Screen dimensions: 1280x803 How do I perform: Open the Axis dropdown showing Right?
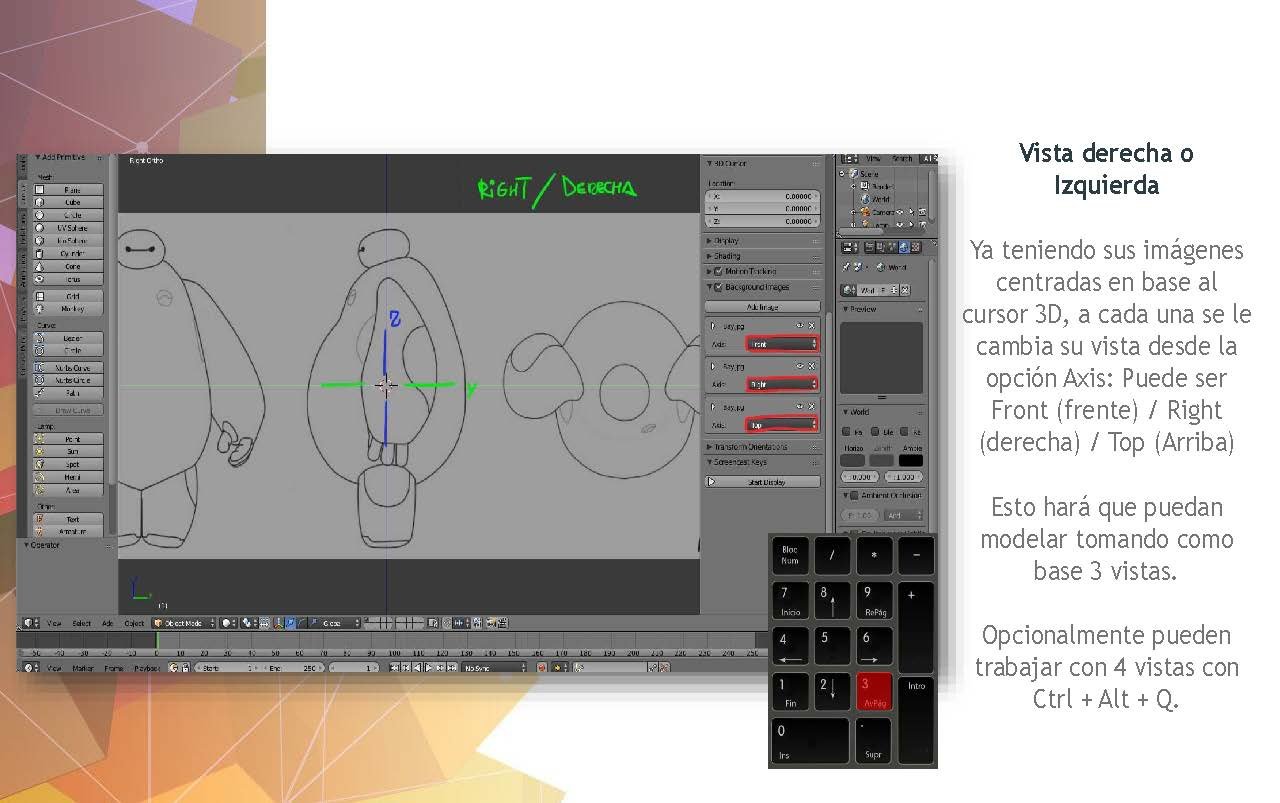(783, 384)
